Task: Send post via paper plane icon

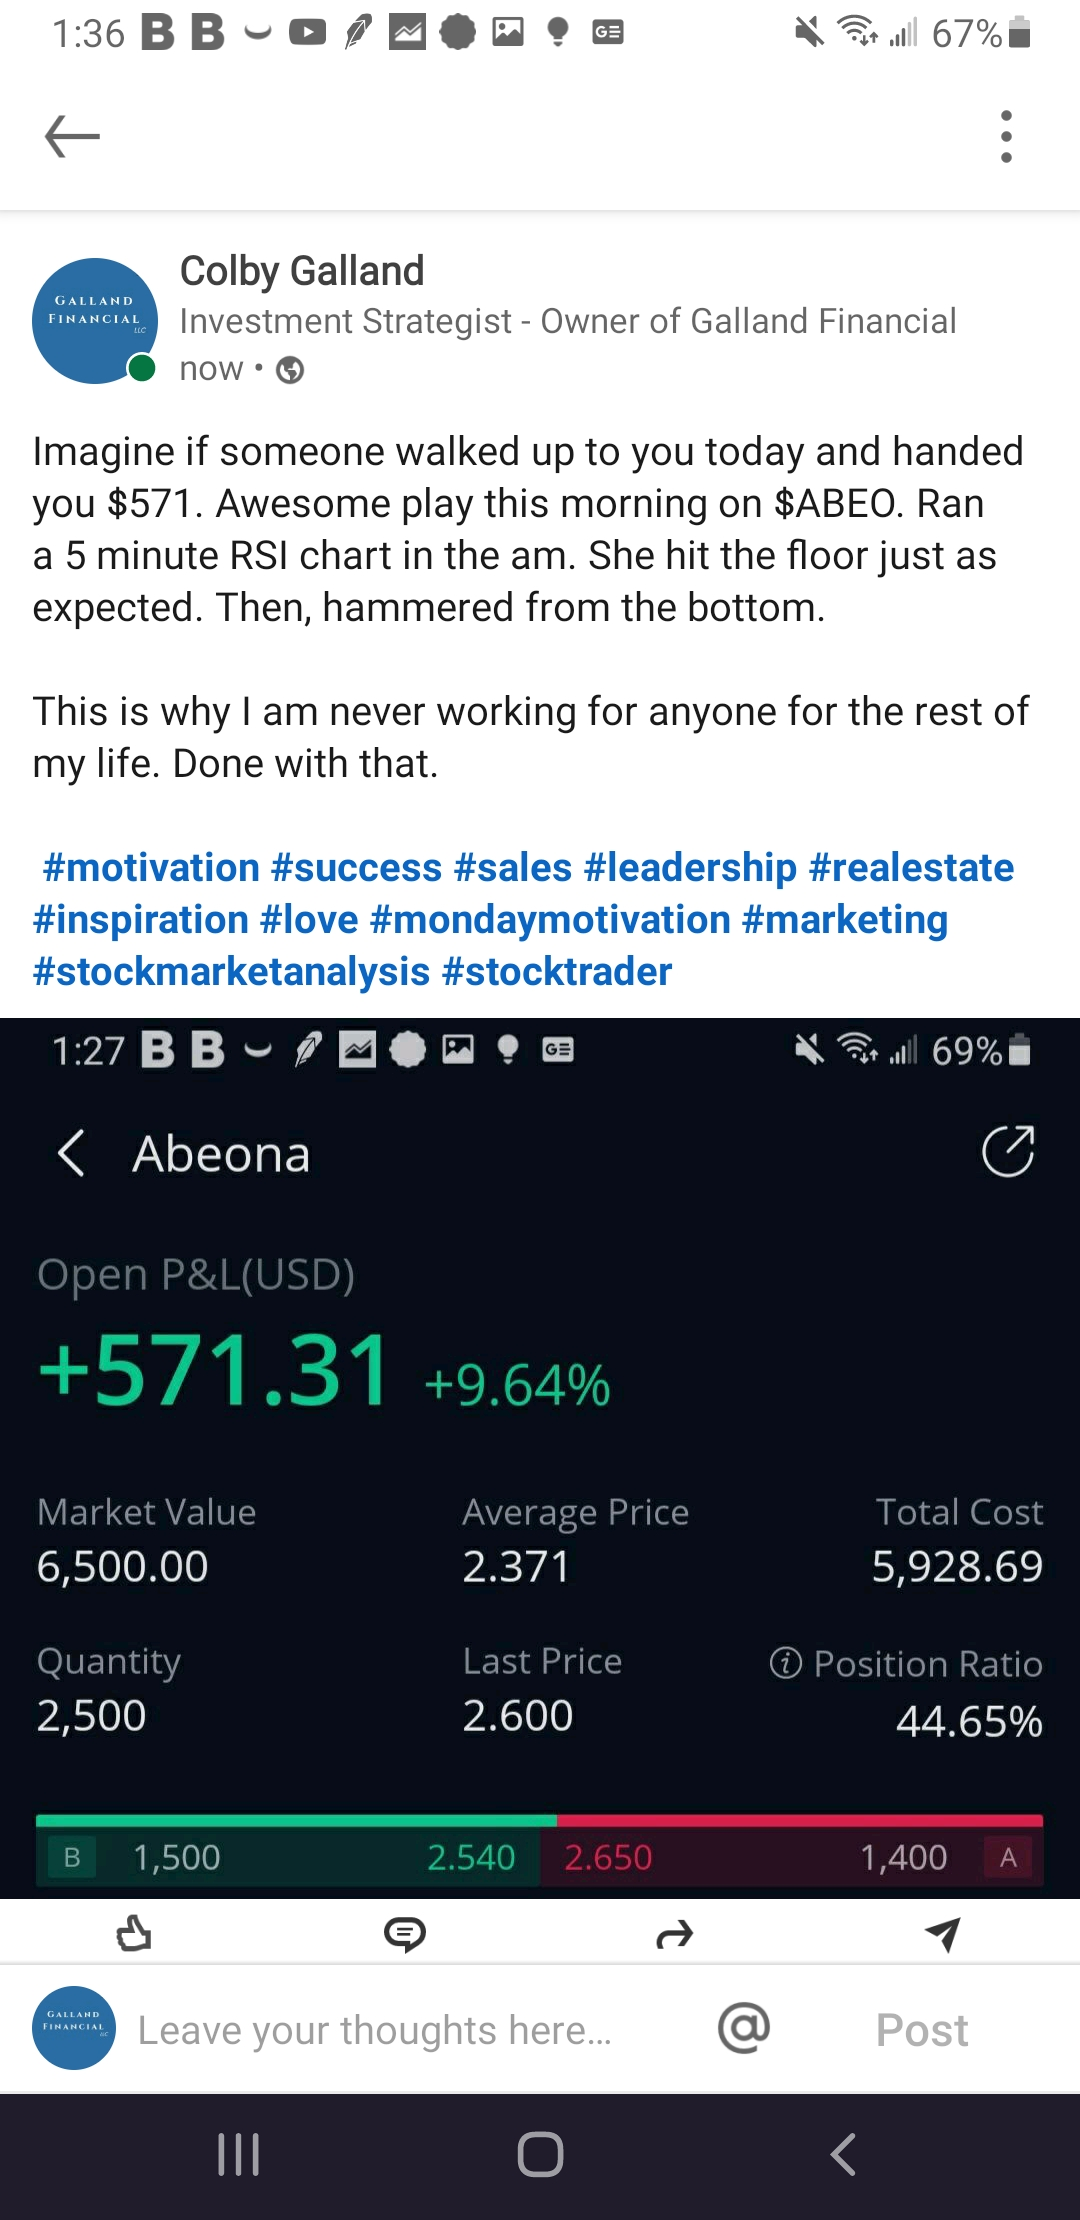Action: point(943,1934)
